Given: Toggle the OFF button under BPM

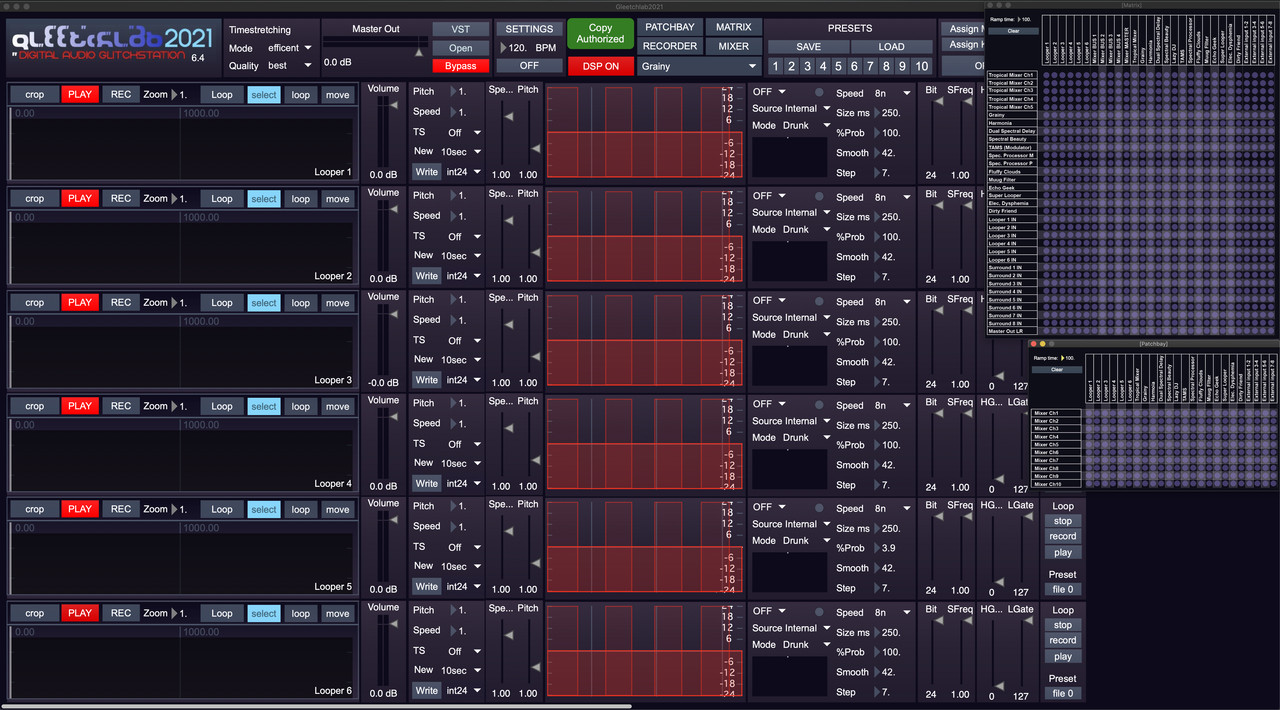Looking at the screenshot, I should click(x=529, y=66).
